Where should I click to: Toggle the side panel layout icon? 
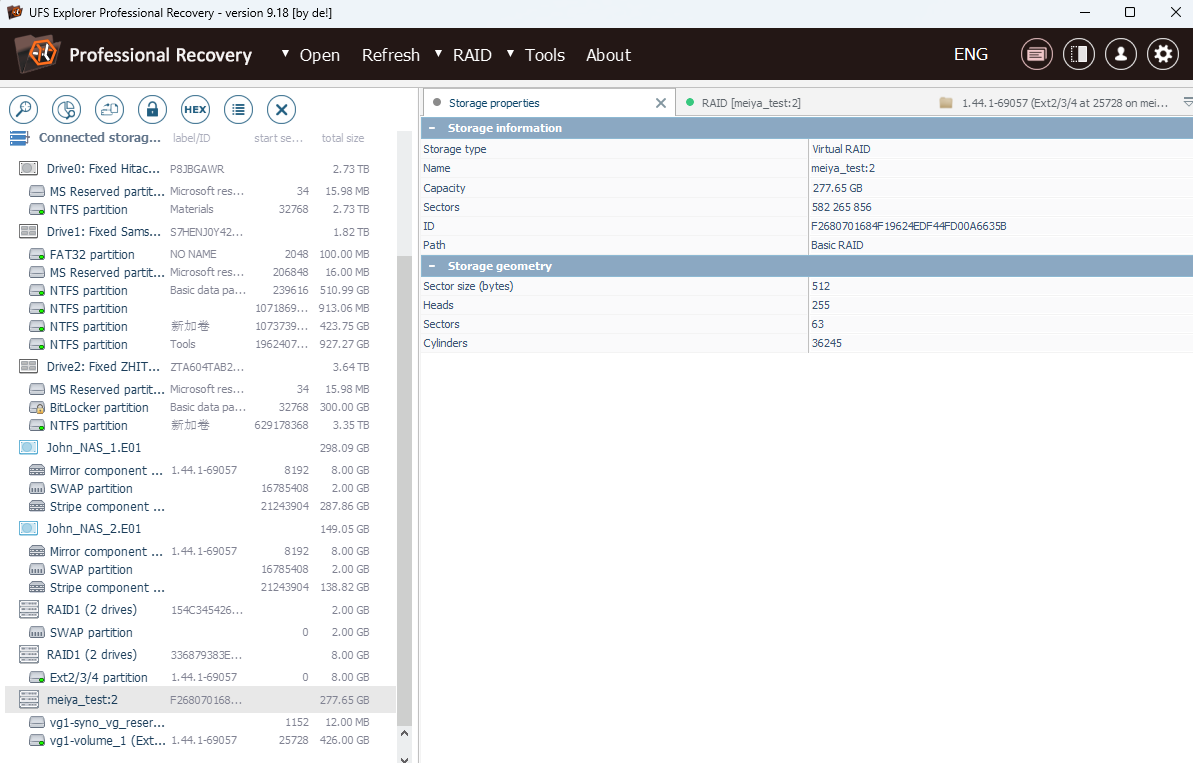(x=1078, y=54)
